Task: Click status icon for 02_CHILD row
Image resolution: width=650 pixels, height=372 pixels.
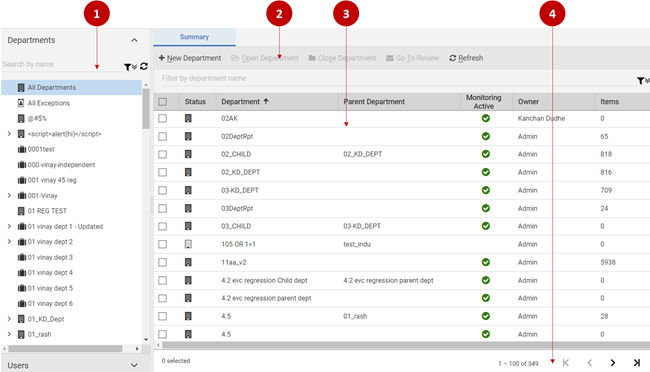Action: [188, 154]
